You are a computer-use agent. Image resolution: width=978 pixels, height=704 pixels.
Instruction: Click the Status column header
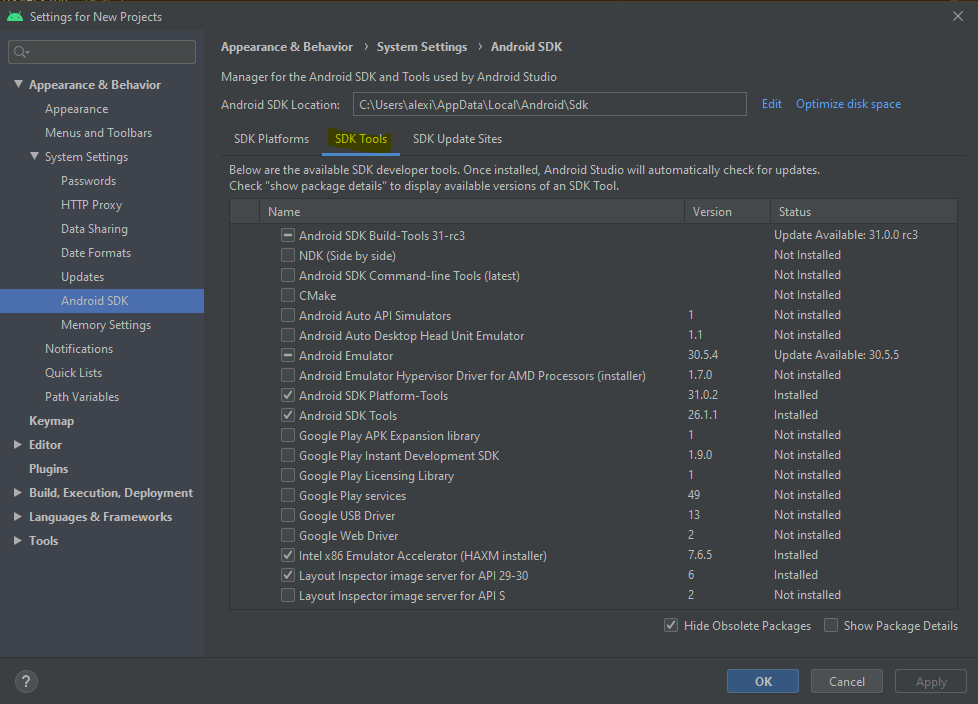click(x=864, y=211)
